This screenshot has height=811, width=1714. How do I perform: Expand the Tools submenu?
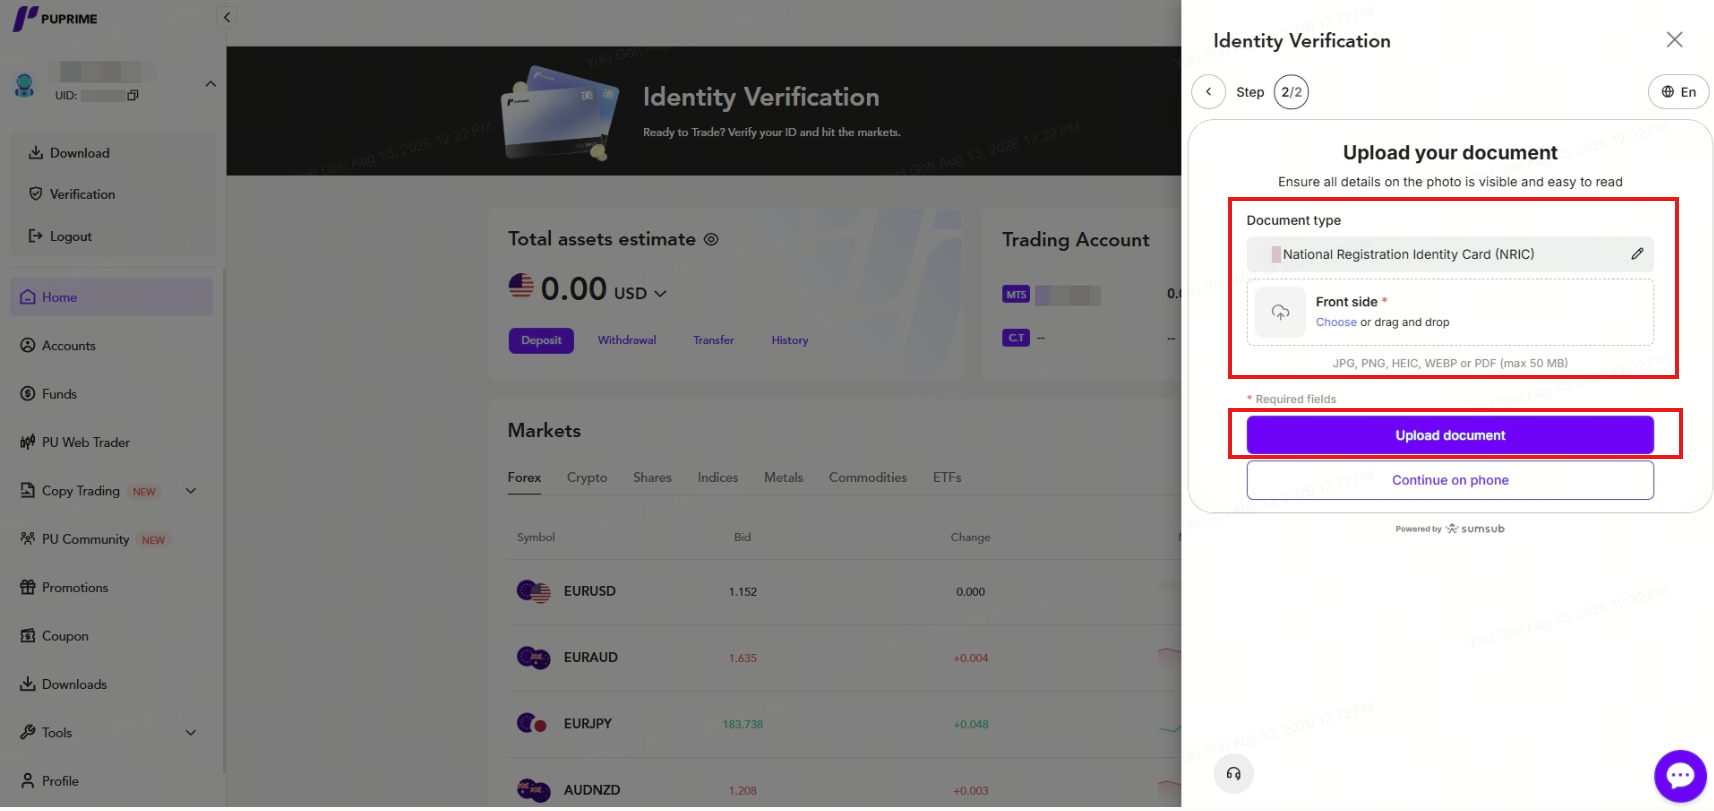click(191, 733)
